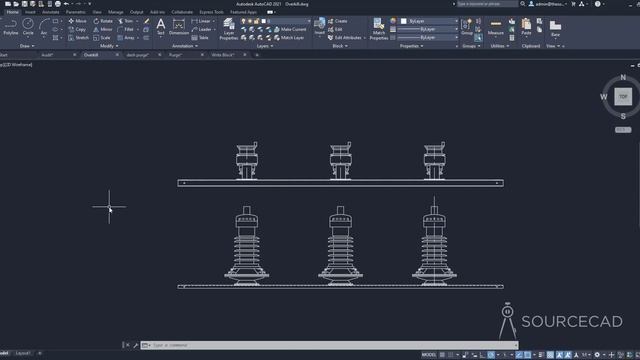Image resolution: width=640 pixels, height=360 pixels.
Task: Toggle MODEL space button in status bar
Action: (x=429, y=355)
